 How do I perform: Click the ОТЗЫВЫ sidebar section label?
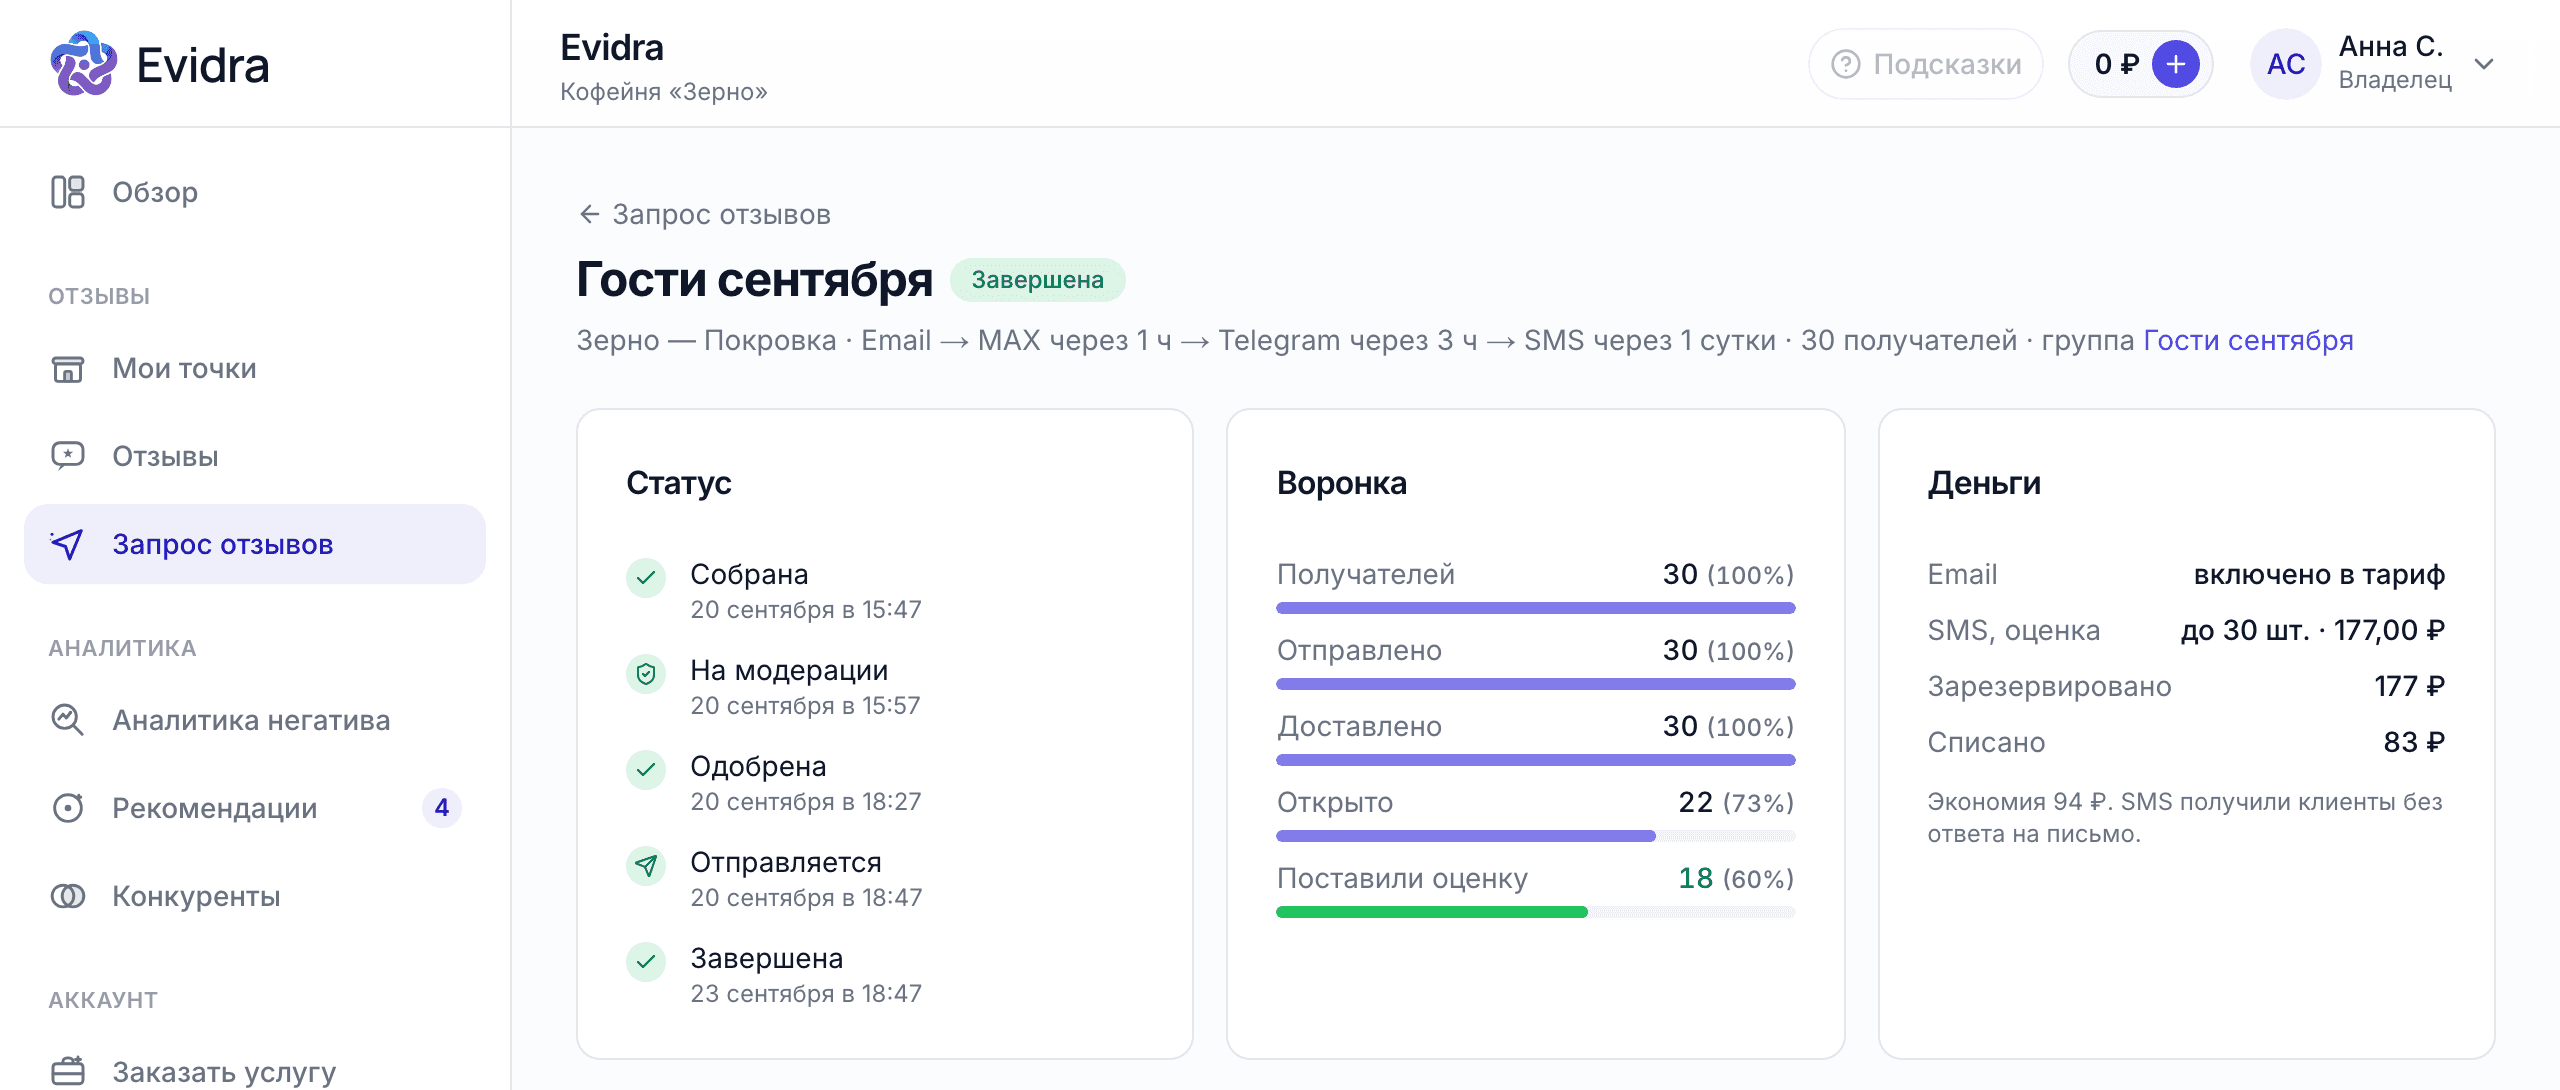pos(99,296)
